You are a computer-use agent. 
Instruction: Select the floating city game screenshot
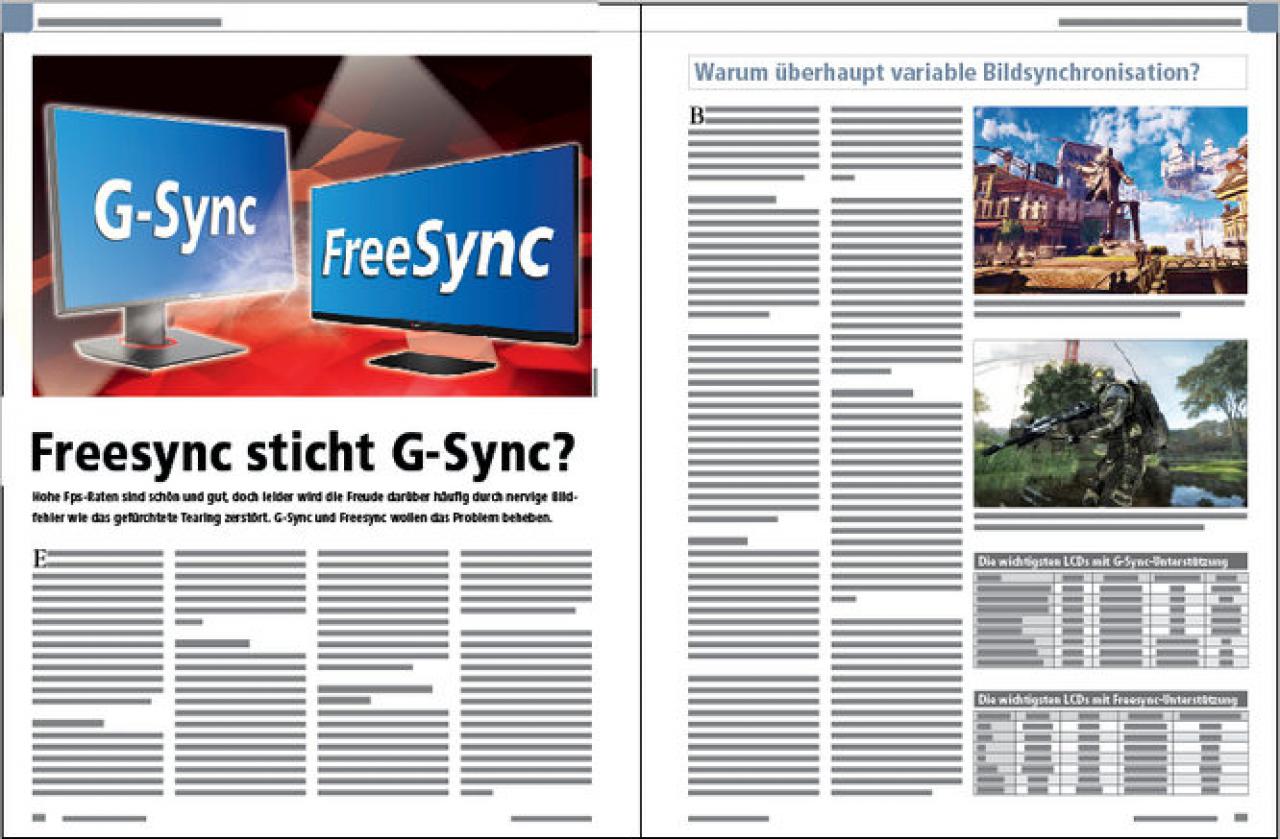pyautogui.click(x=1110, y=200)
